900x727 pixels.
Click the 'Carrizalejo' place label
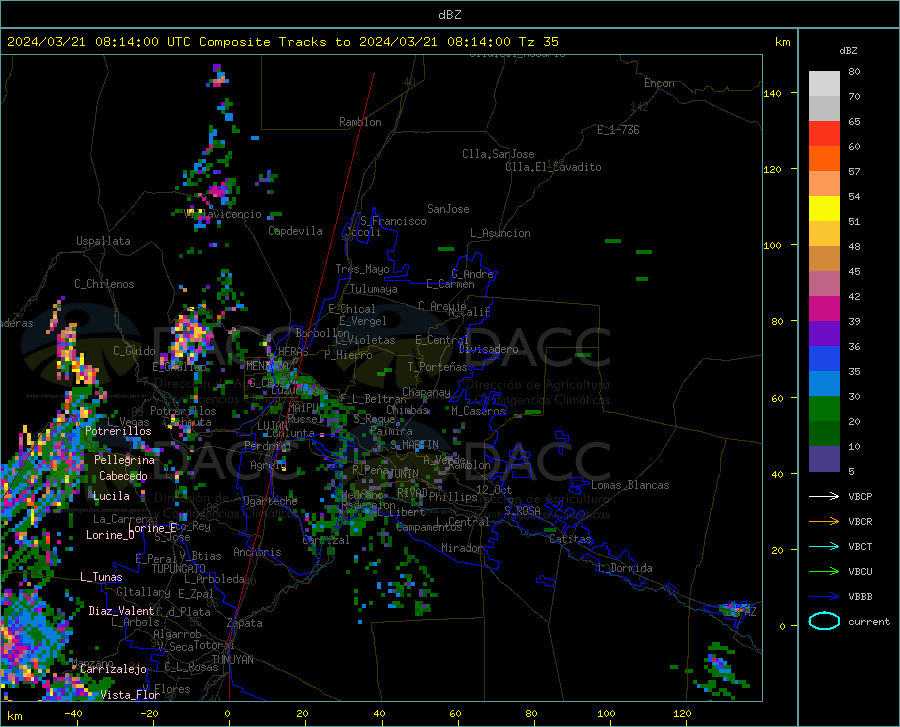113,669
